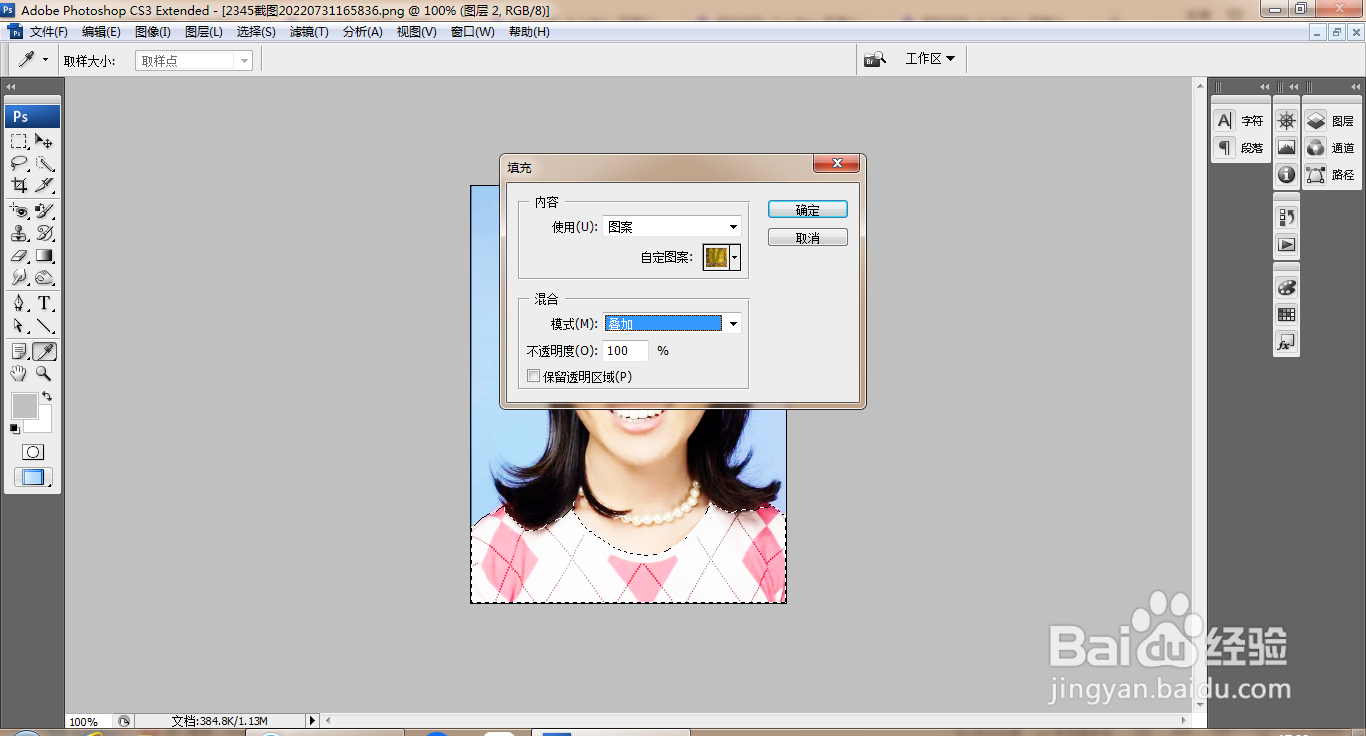1366x736 pixels.
Task: Open the Histogram panel icon
Action: [x=1286, y=148]
